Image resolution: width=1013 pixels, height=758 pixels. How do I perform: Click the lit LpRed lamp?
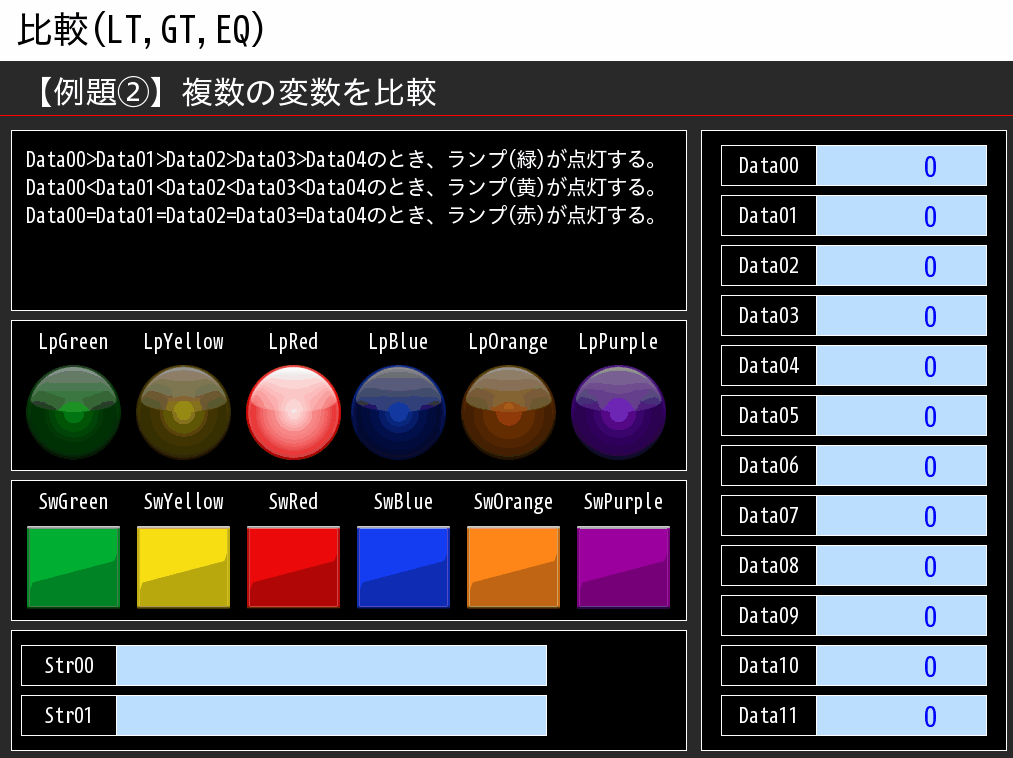click(293, 412)
